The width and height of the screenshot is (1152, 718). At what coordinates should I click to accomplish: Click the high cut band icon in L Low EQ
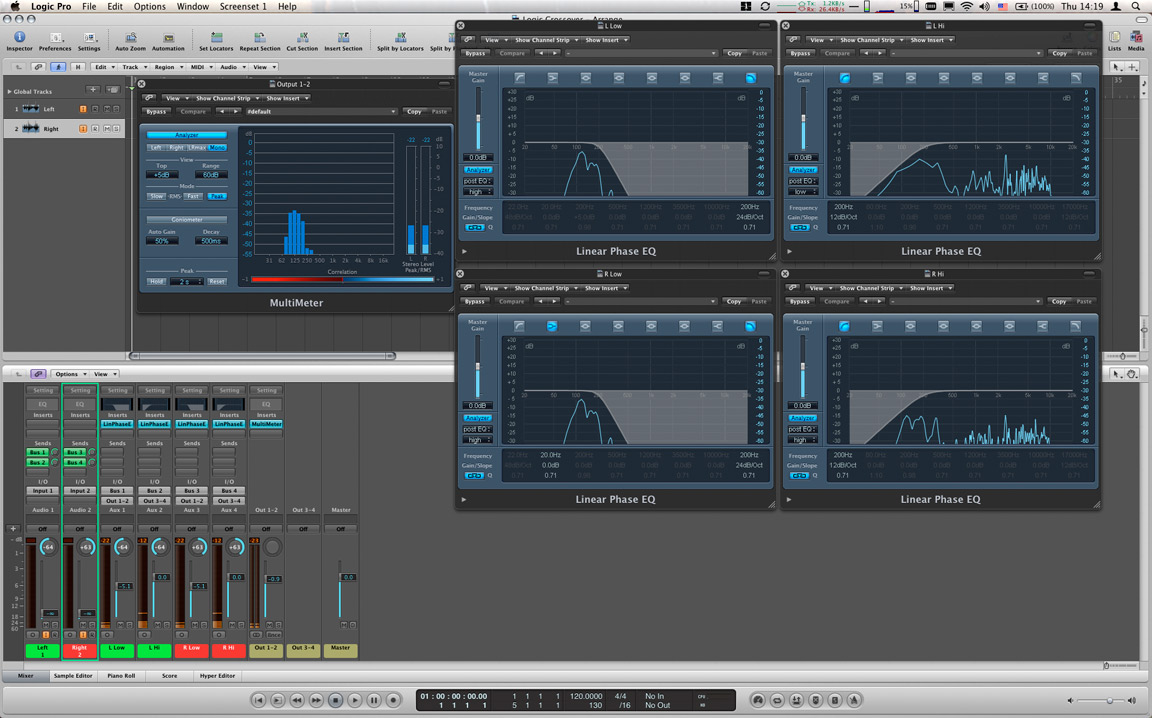click(x=751, y=78)
